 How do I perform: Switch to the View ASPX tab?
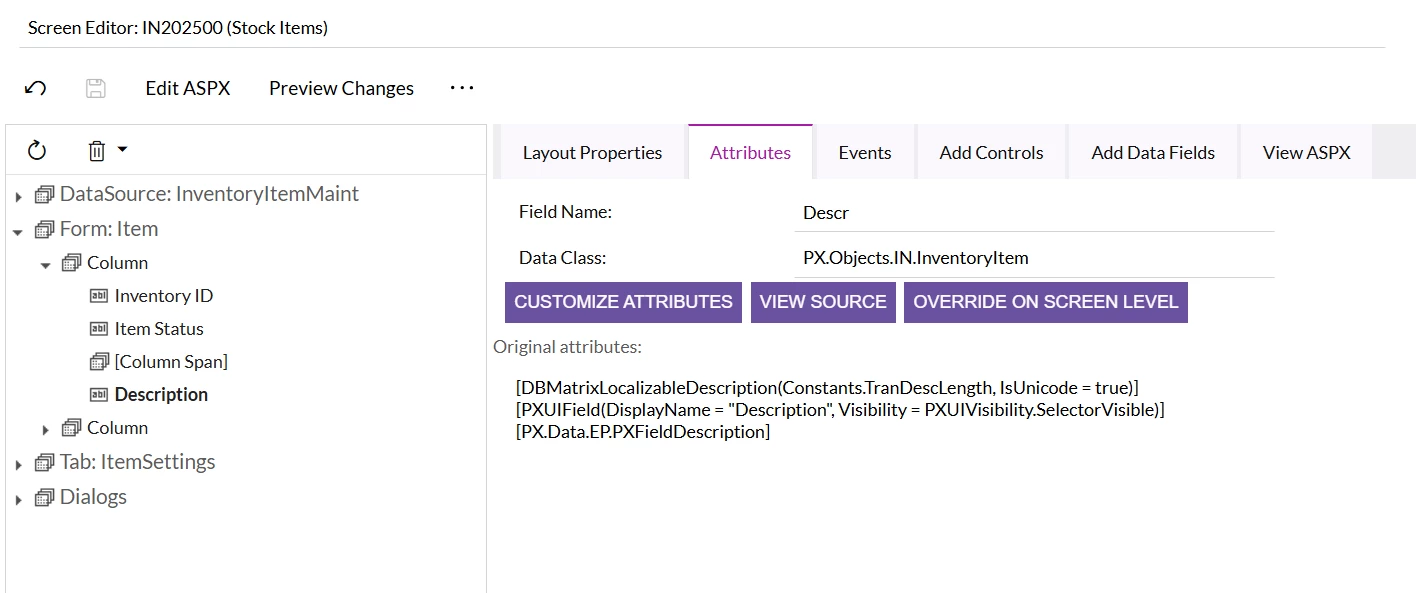coord(1306,153)
